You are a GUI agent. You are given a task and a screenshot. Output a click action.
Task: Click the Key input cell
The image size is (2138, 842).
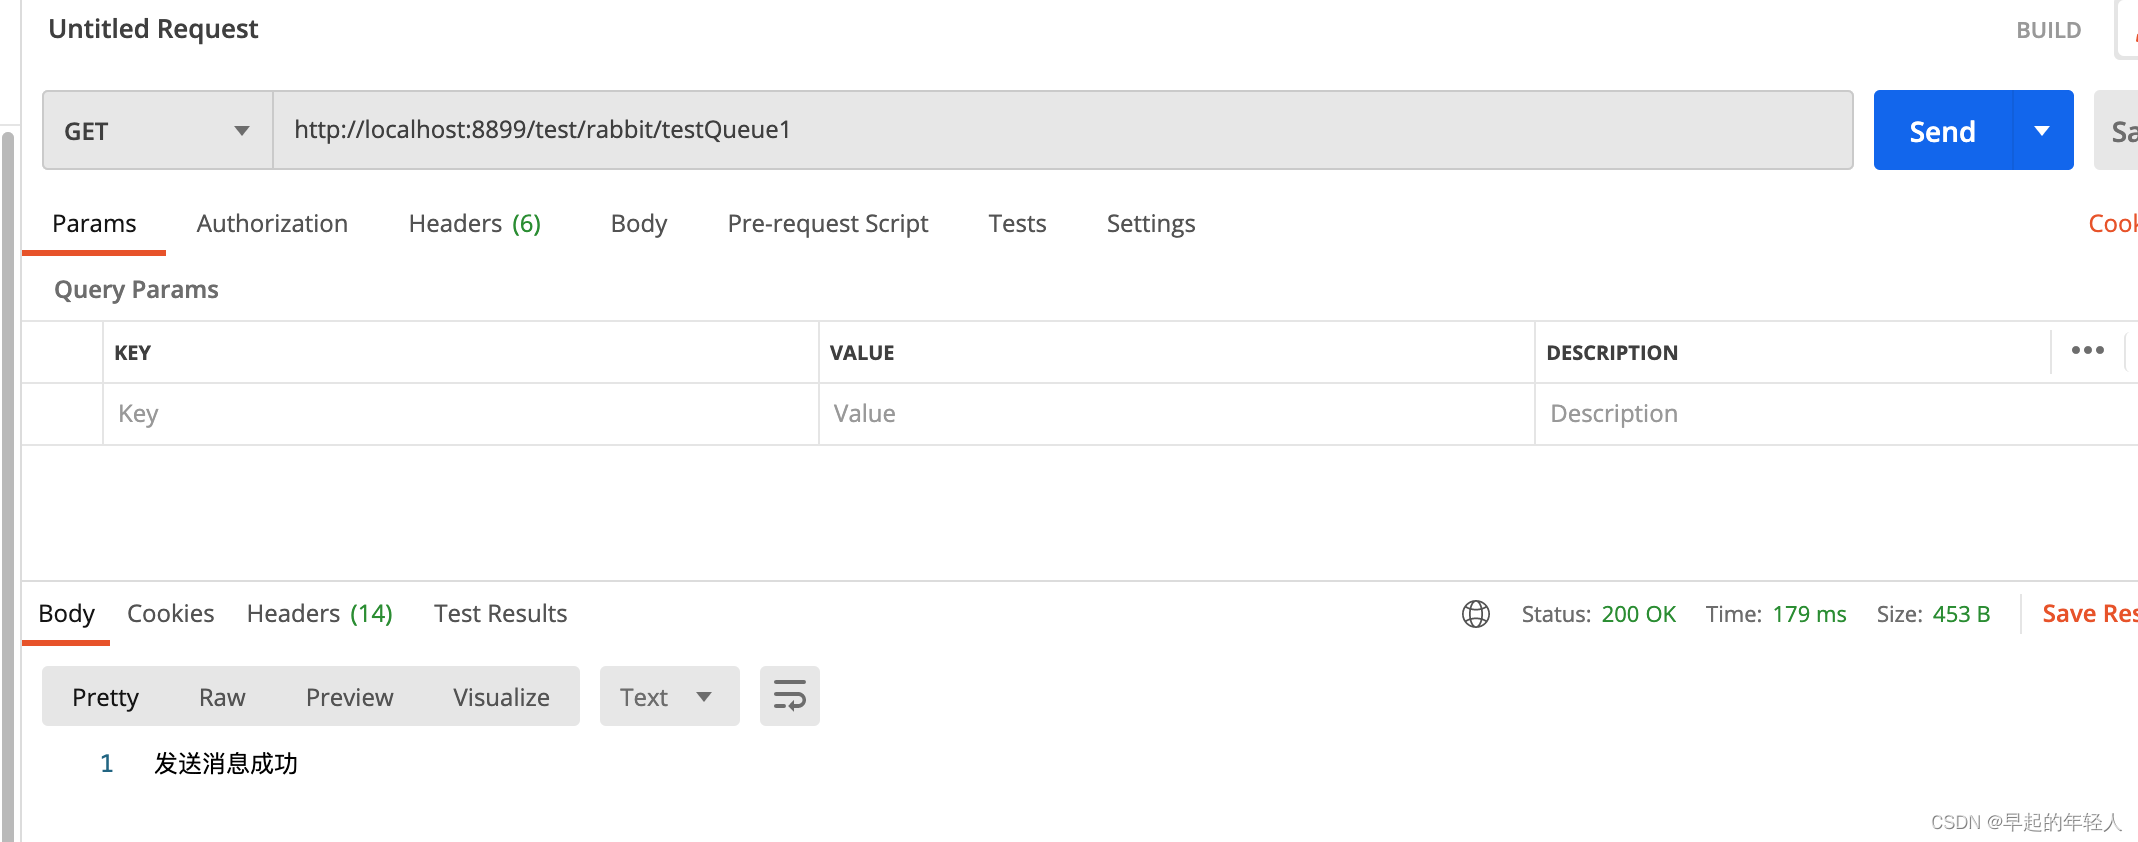[x=460, y=414]
